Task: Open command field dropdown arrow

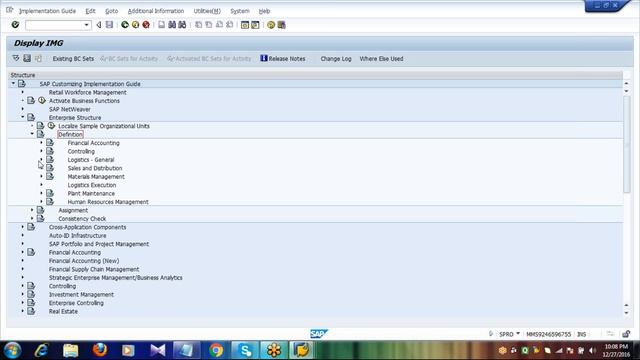Action: 86,25
